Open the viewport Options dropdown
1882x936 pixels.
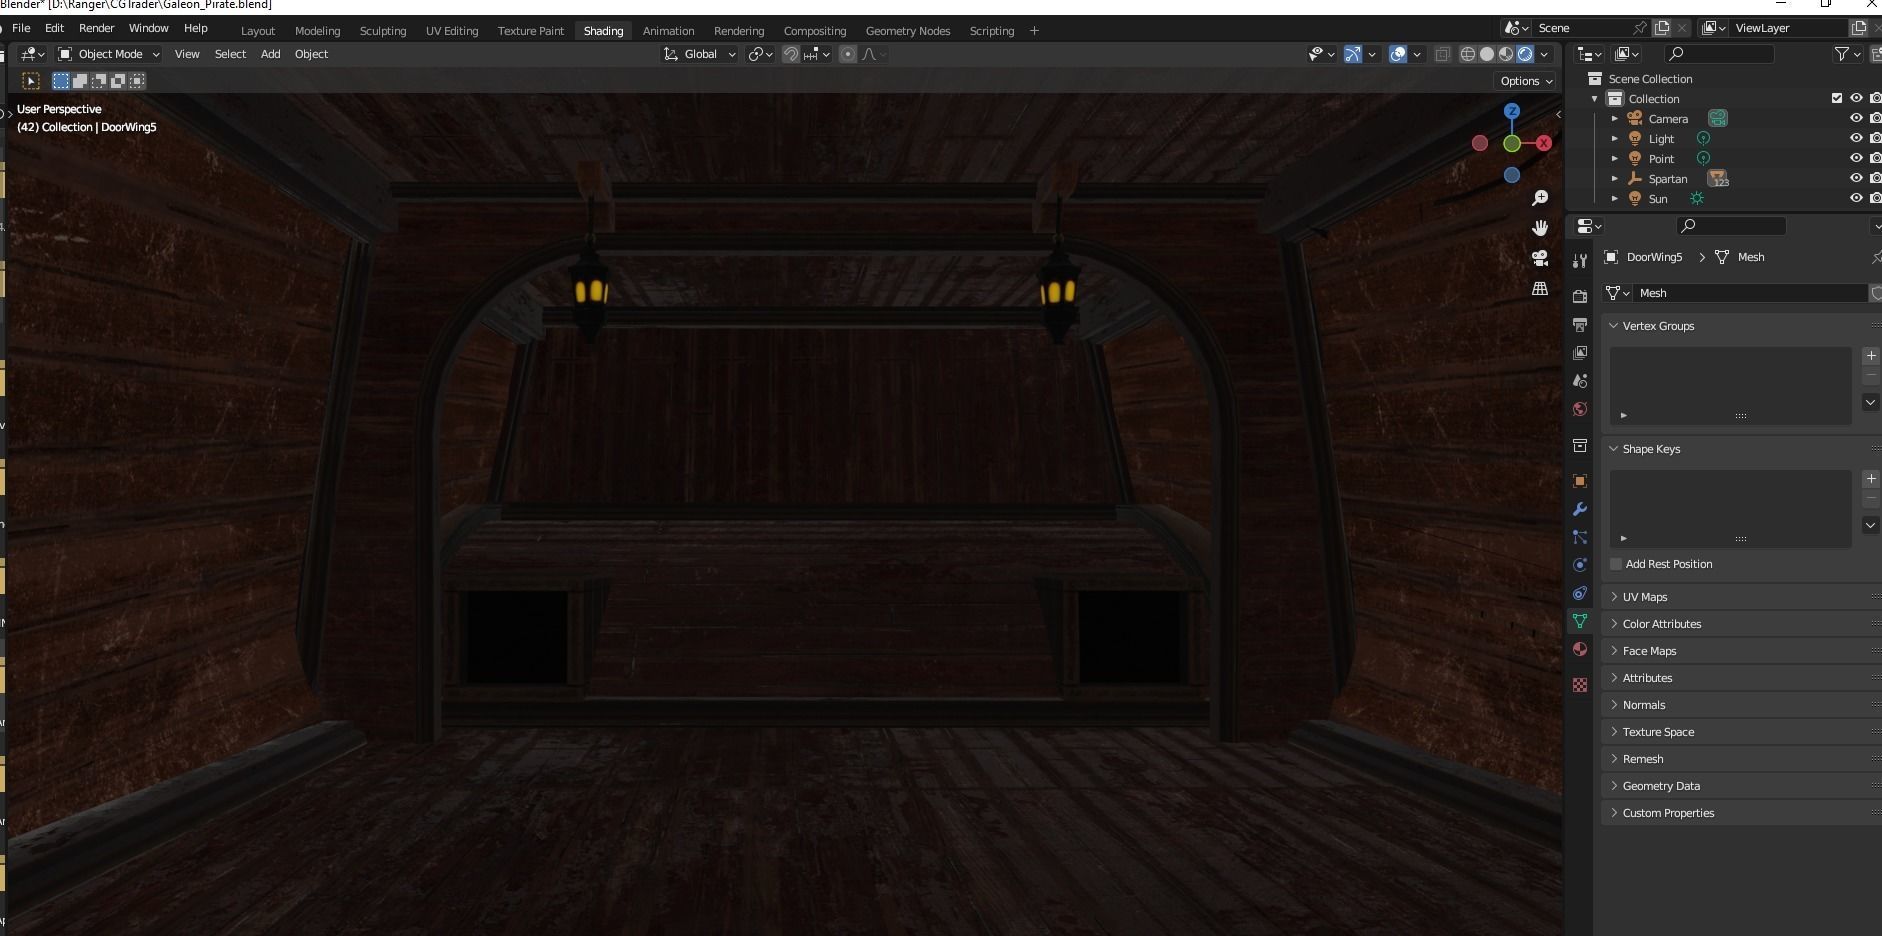(x=1526, y=81)
